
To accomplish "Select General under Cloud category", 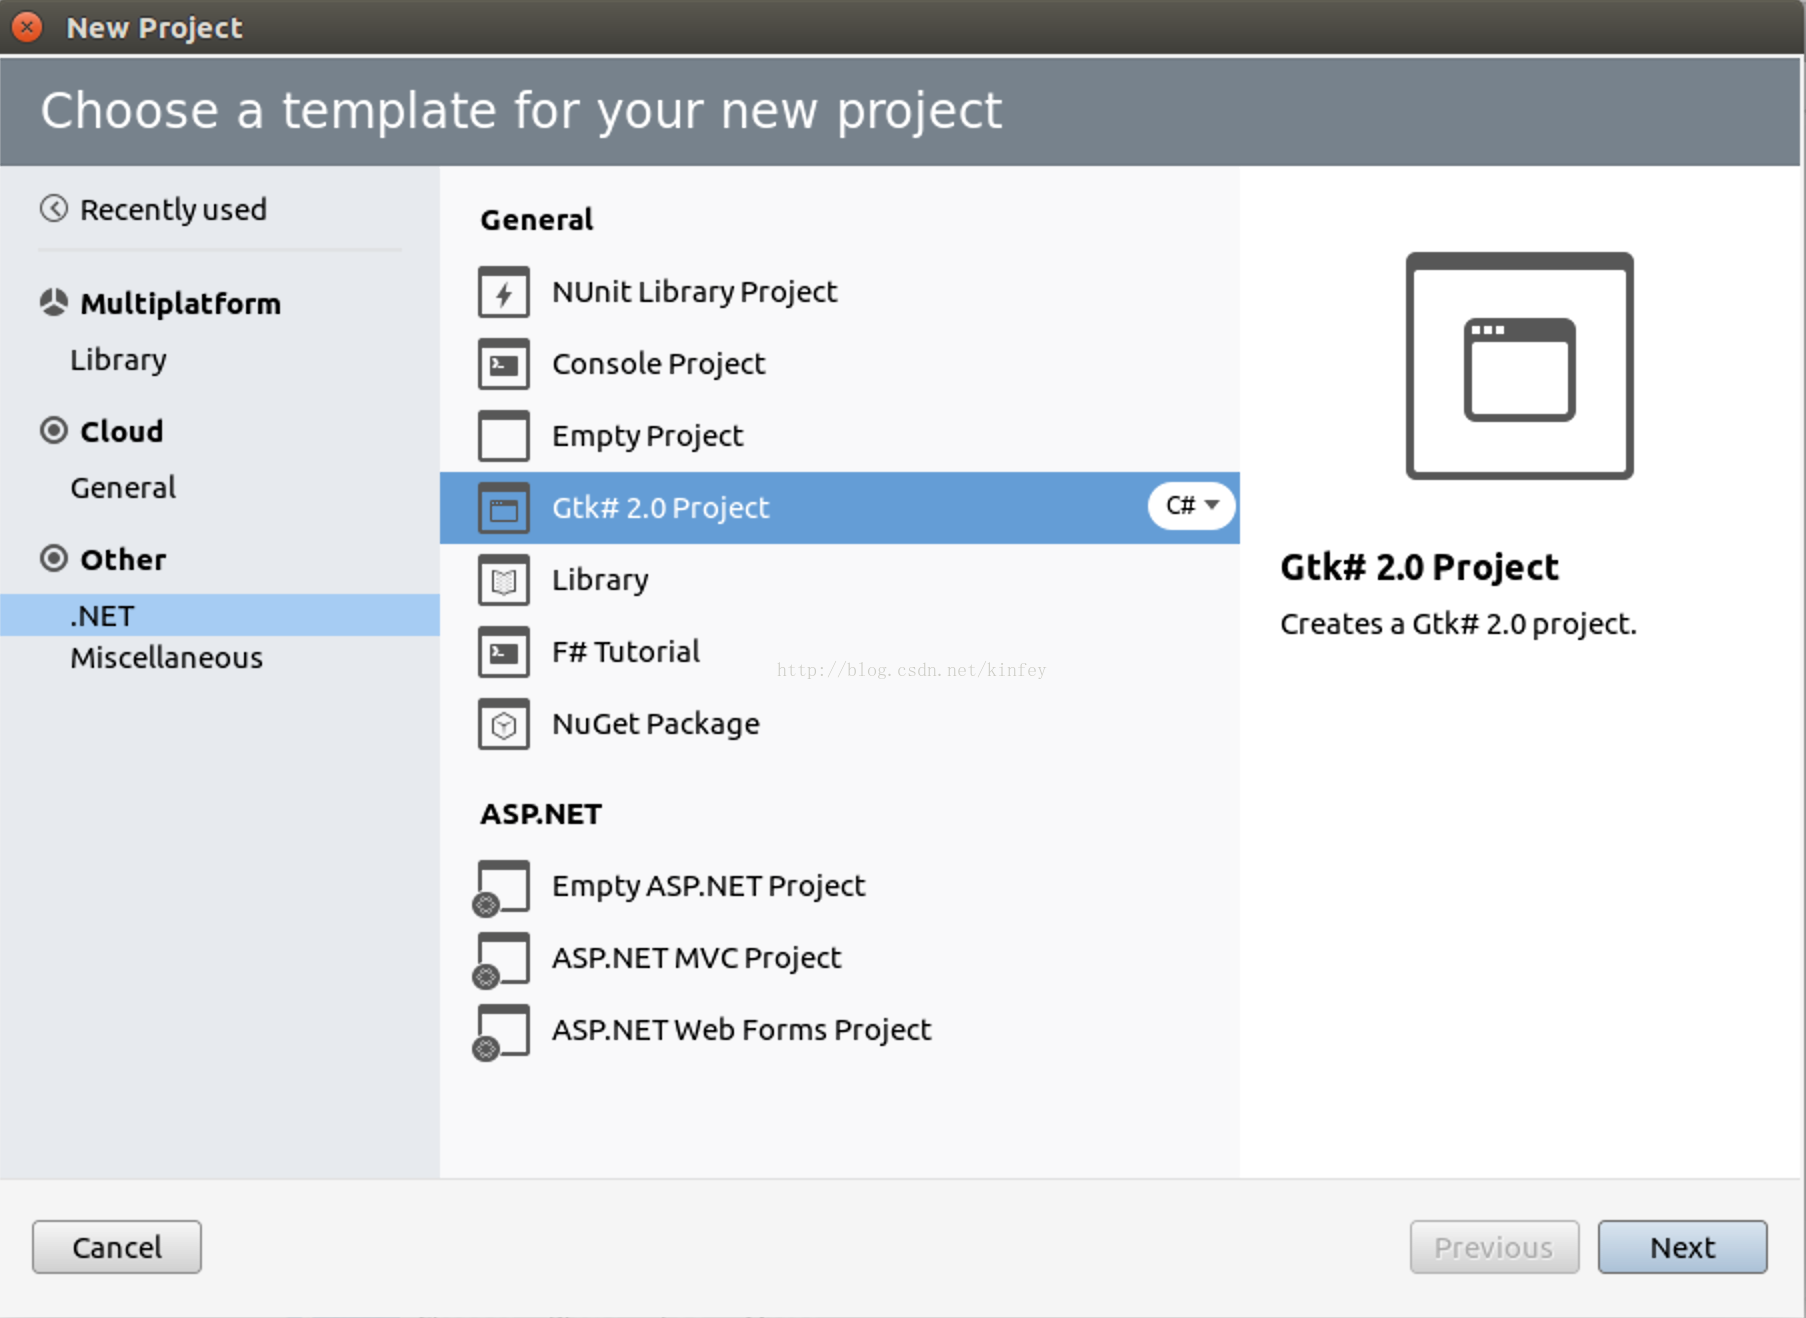I will coord(123,488).
